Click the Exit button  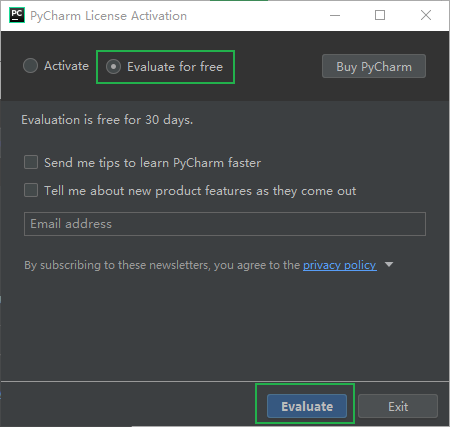coord(398,406)
